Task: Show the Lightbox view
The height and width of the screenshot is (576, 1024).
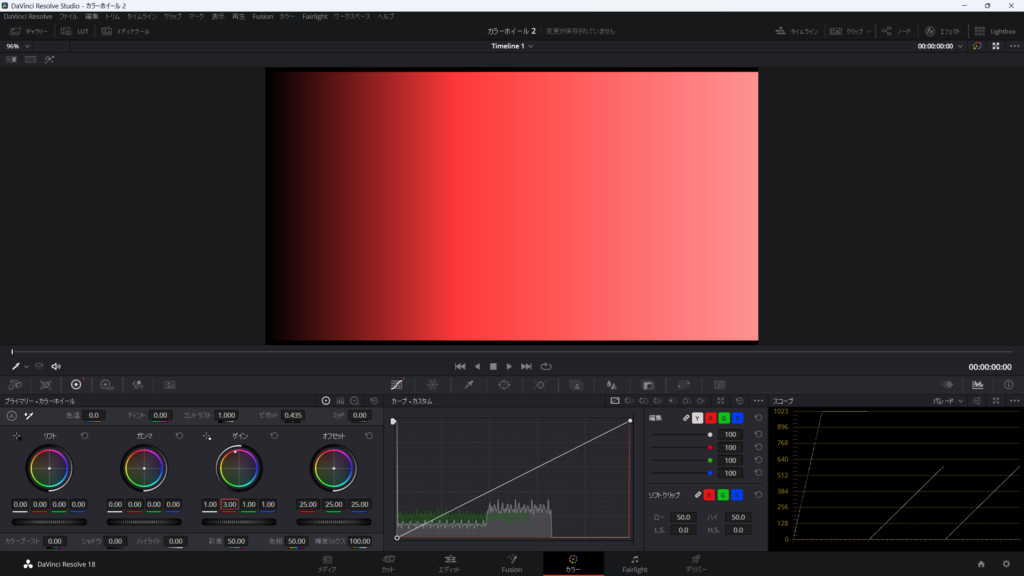Action: tap(994, 31)
